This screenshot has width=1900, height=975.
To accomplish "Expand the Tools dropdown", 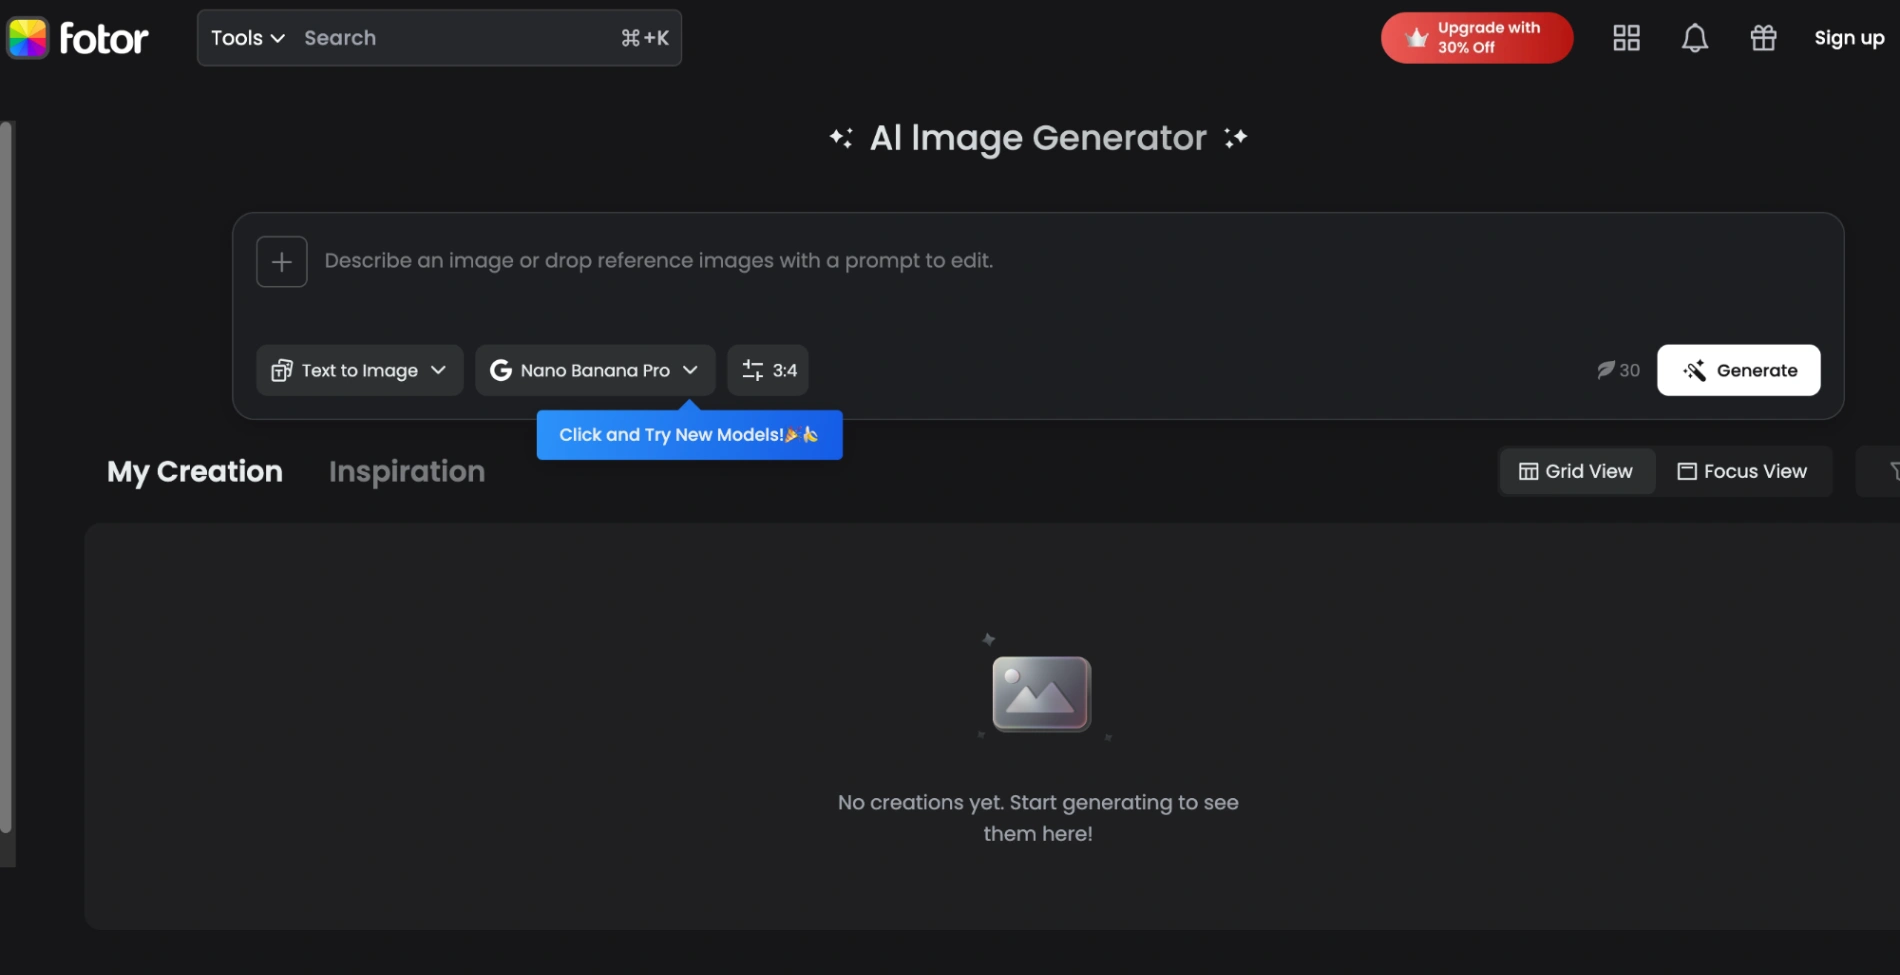I will click(248, 38).
